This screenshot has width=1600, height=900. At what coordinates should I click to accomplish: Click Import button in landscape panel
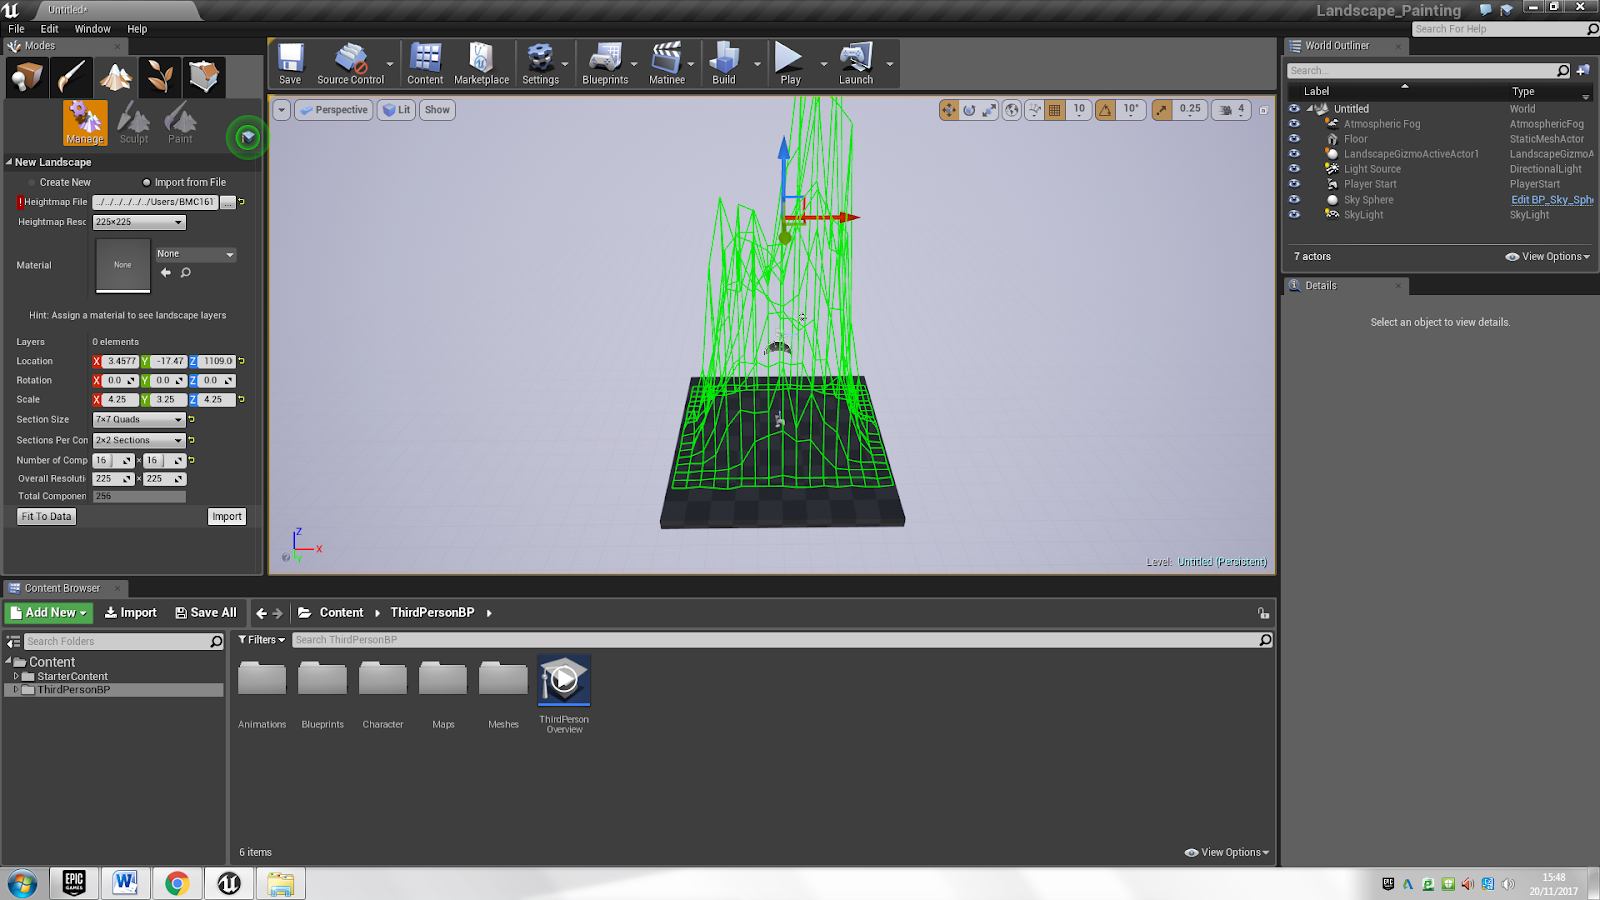click(x=227, y=517)
